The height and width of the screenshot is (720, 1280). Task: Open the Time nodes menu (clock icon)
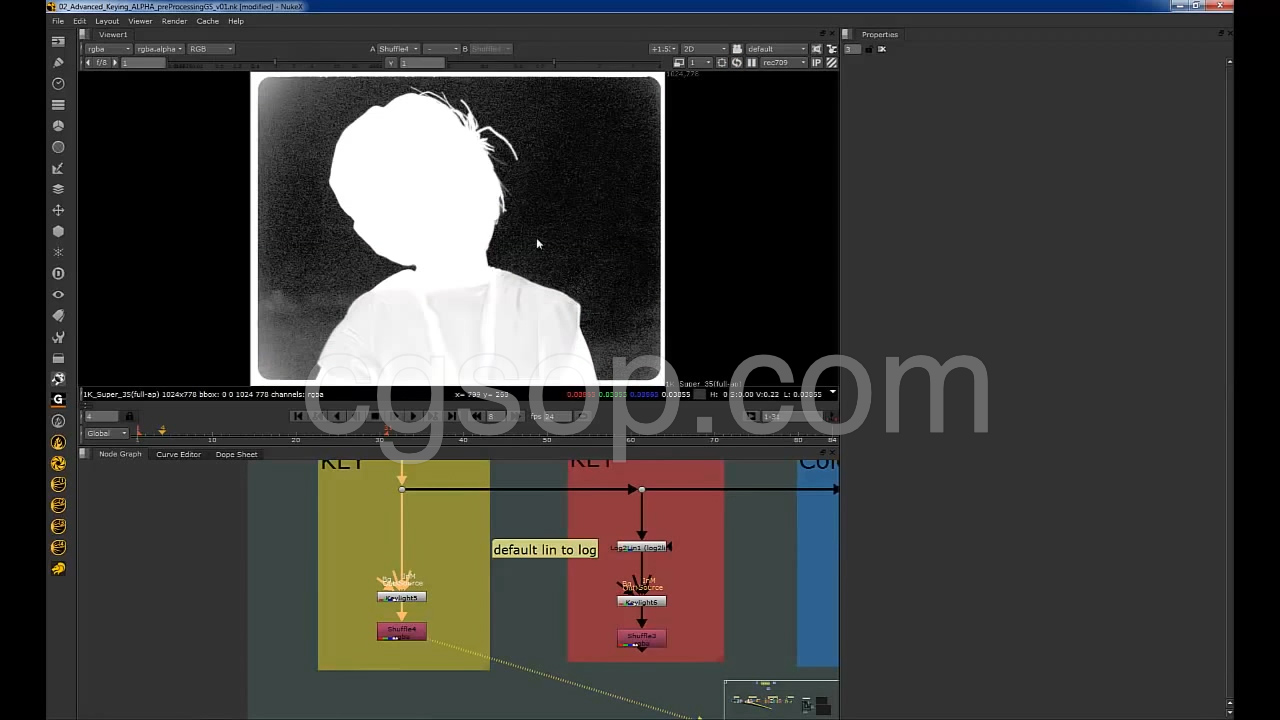(x=58, y=83)
